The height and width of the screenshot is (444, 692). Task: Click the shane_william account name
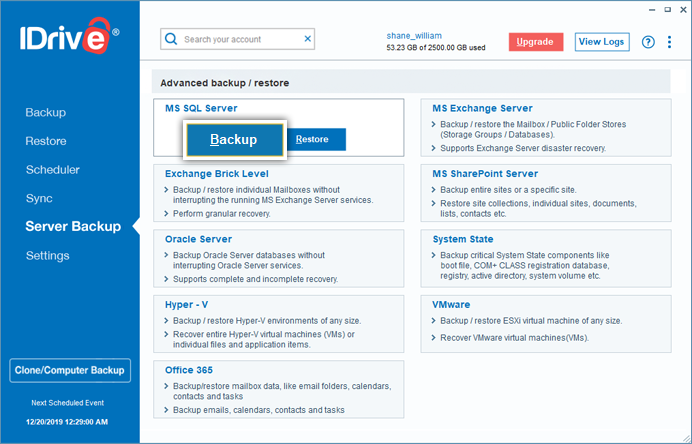414,36
